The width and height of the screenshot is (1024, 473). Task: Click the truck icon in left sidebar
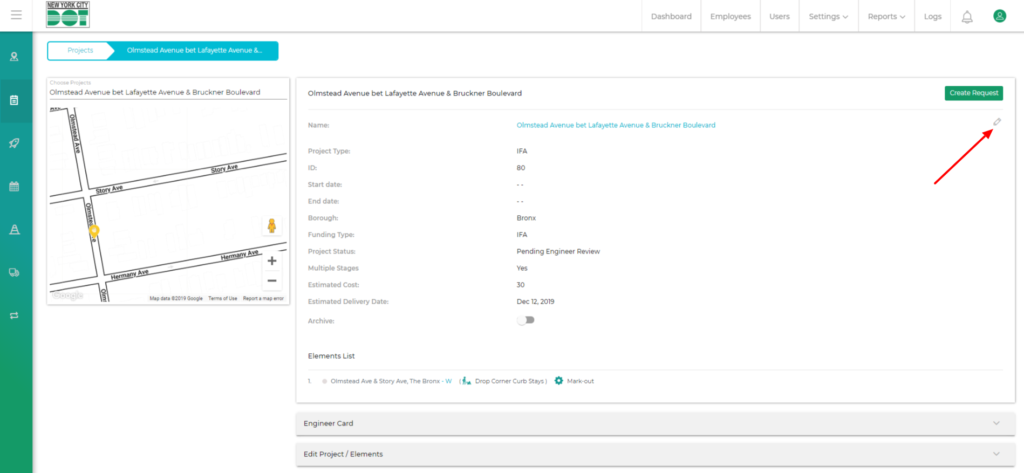(x=15, y=272)
